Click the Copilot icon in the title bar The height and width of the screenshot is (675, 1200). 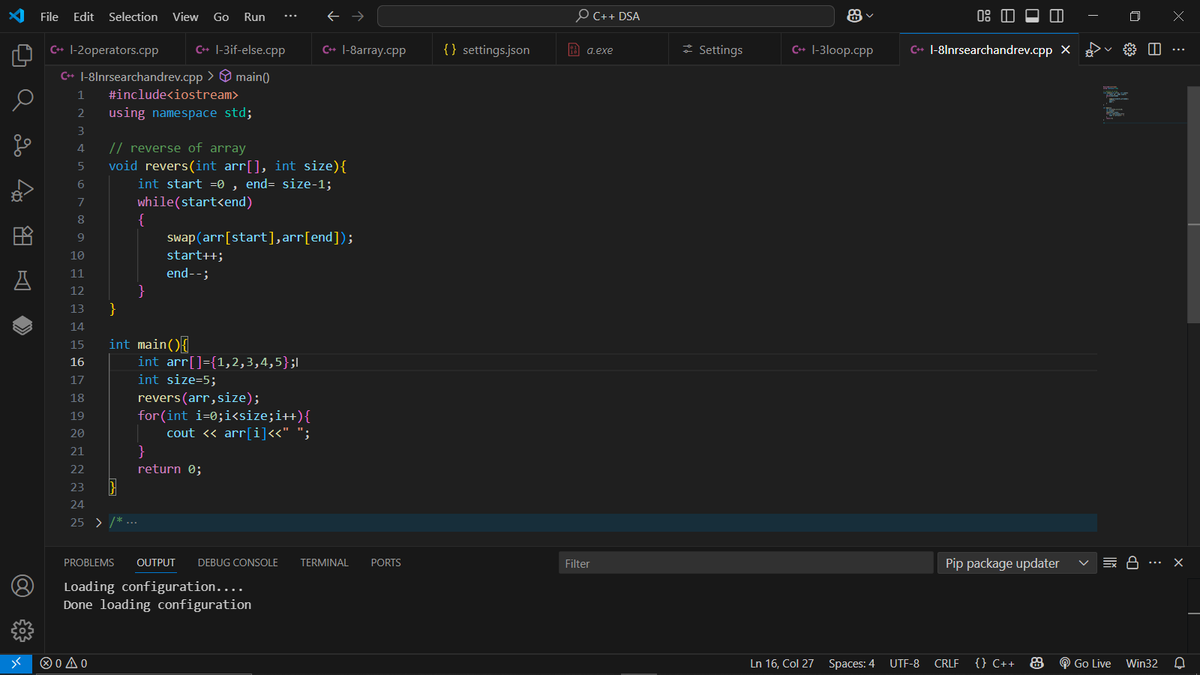[x=855, y=16]
